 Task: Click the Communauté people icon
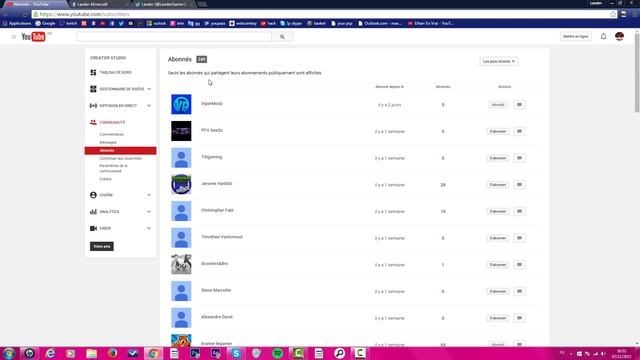[x=93, y=122]
